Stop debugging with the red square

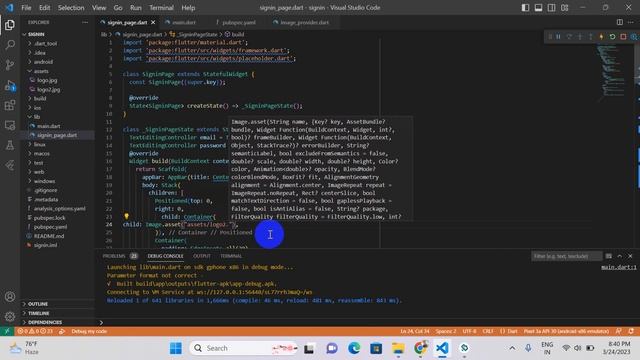point(623,37)
